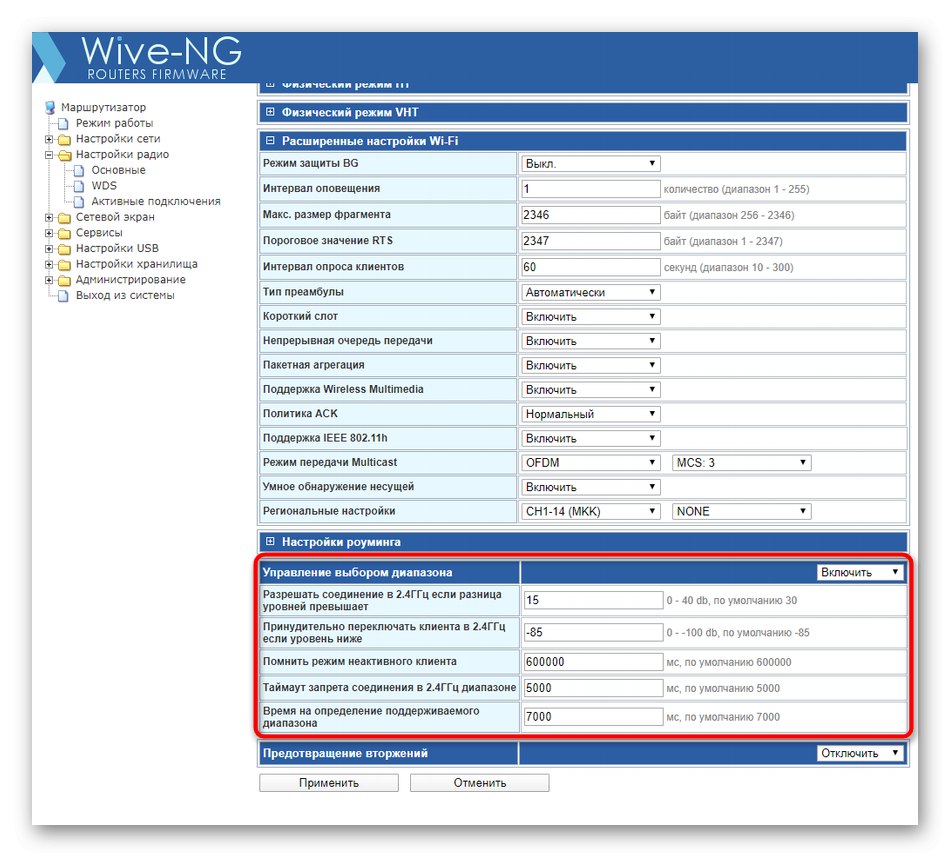The image size is (950, 857).
Task: Collapse the Настройки радио tree node
Action: [x=49, y=155]
